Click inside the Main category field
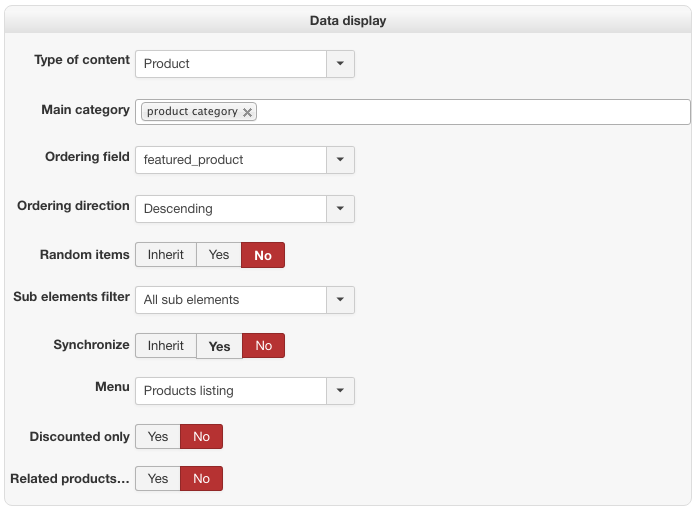Screen dimensions: 699x512 (x=470, y=112)
